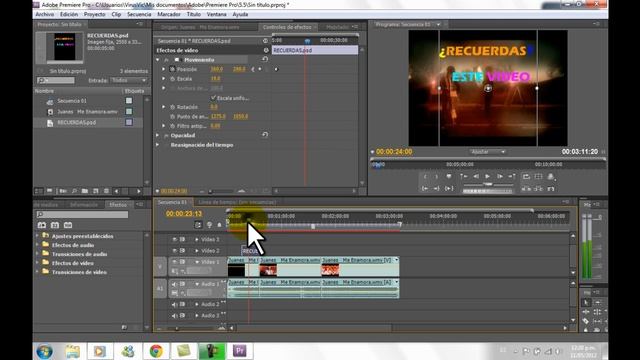Select the Selection tool in Tools panel
Viewport: 640px width, 360px height.
[586, 302]
